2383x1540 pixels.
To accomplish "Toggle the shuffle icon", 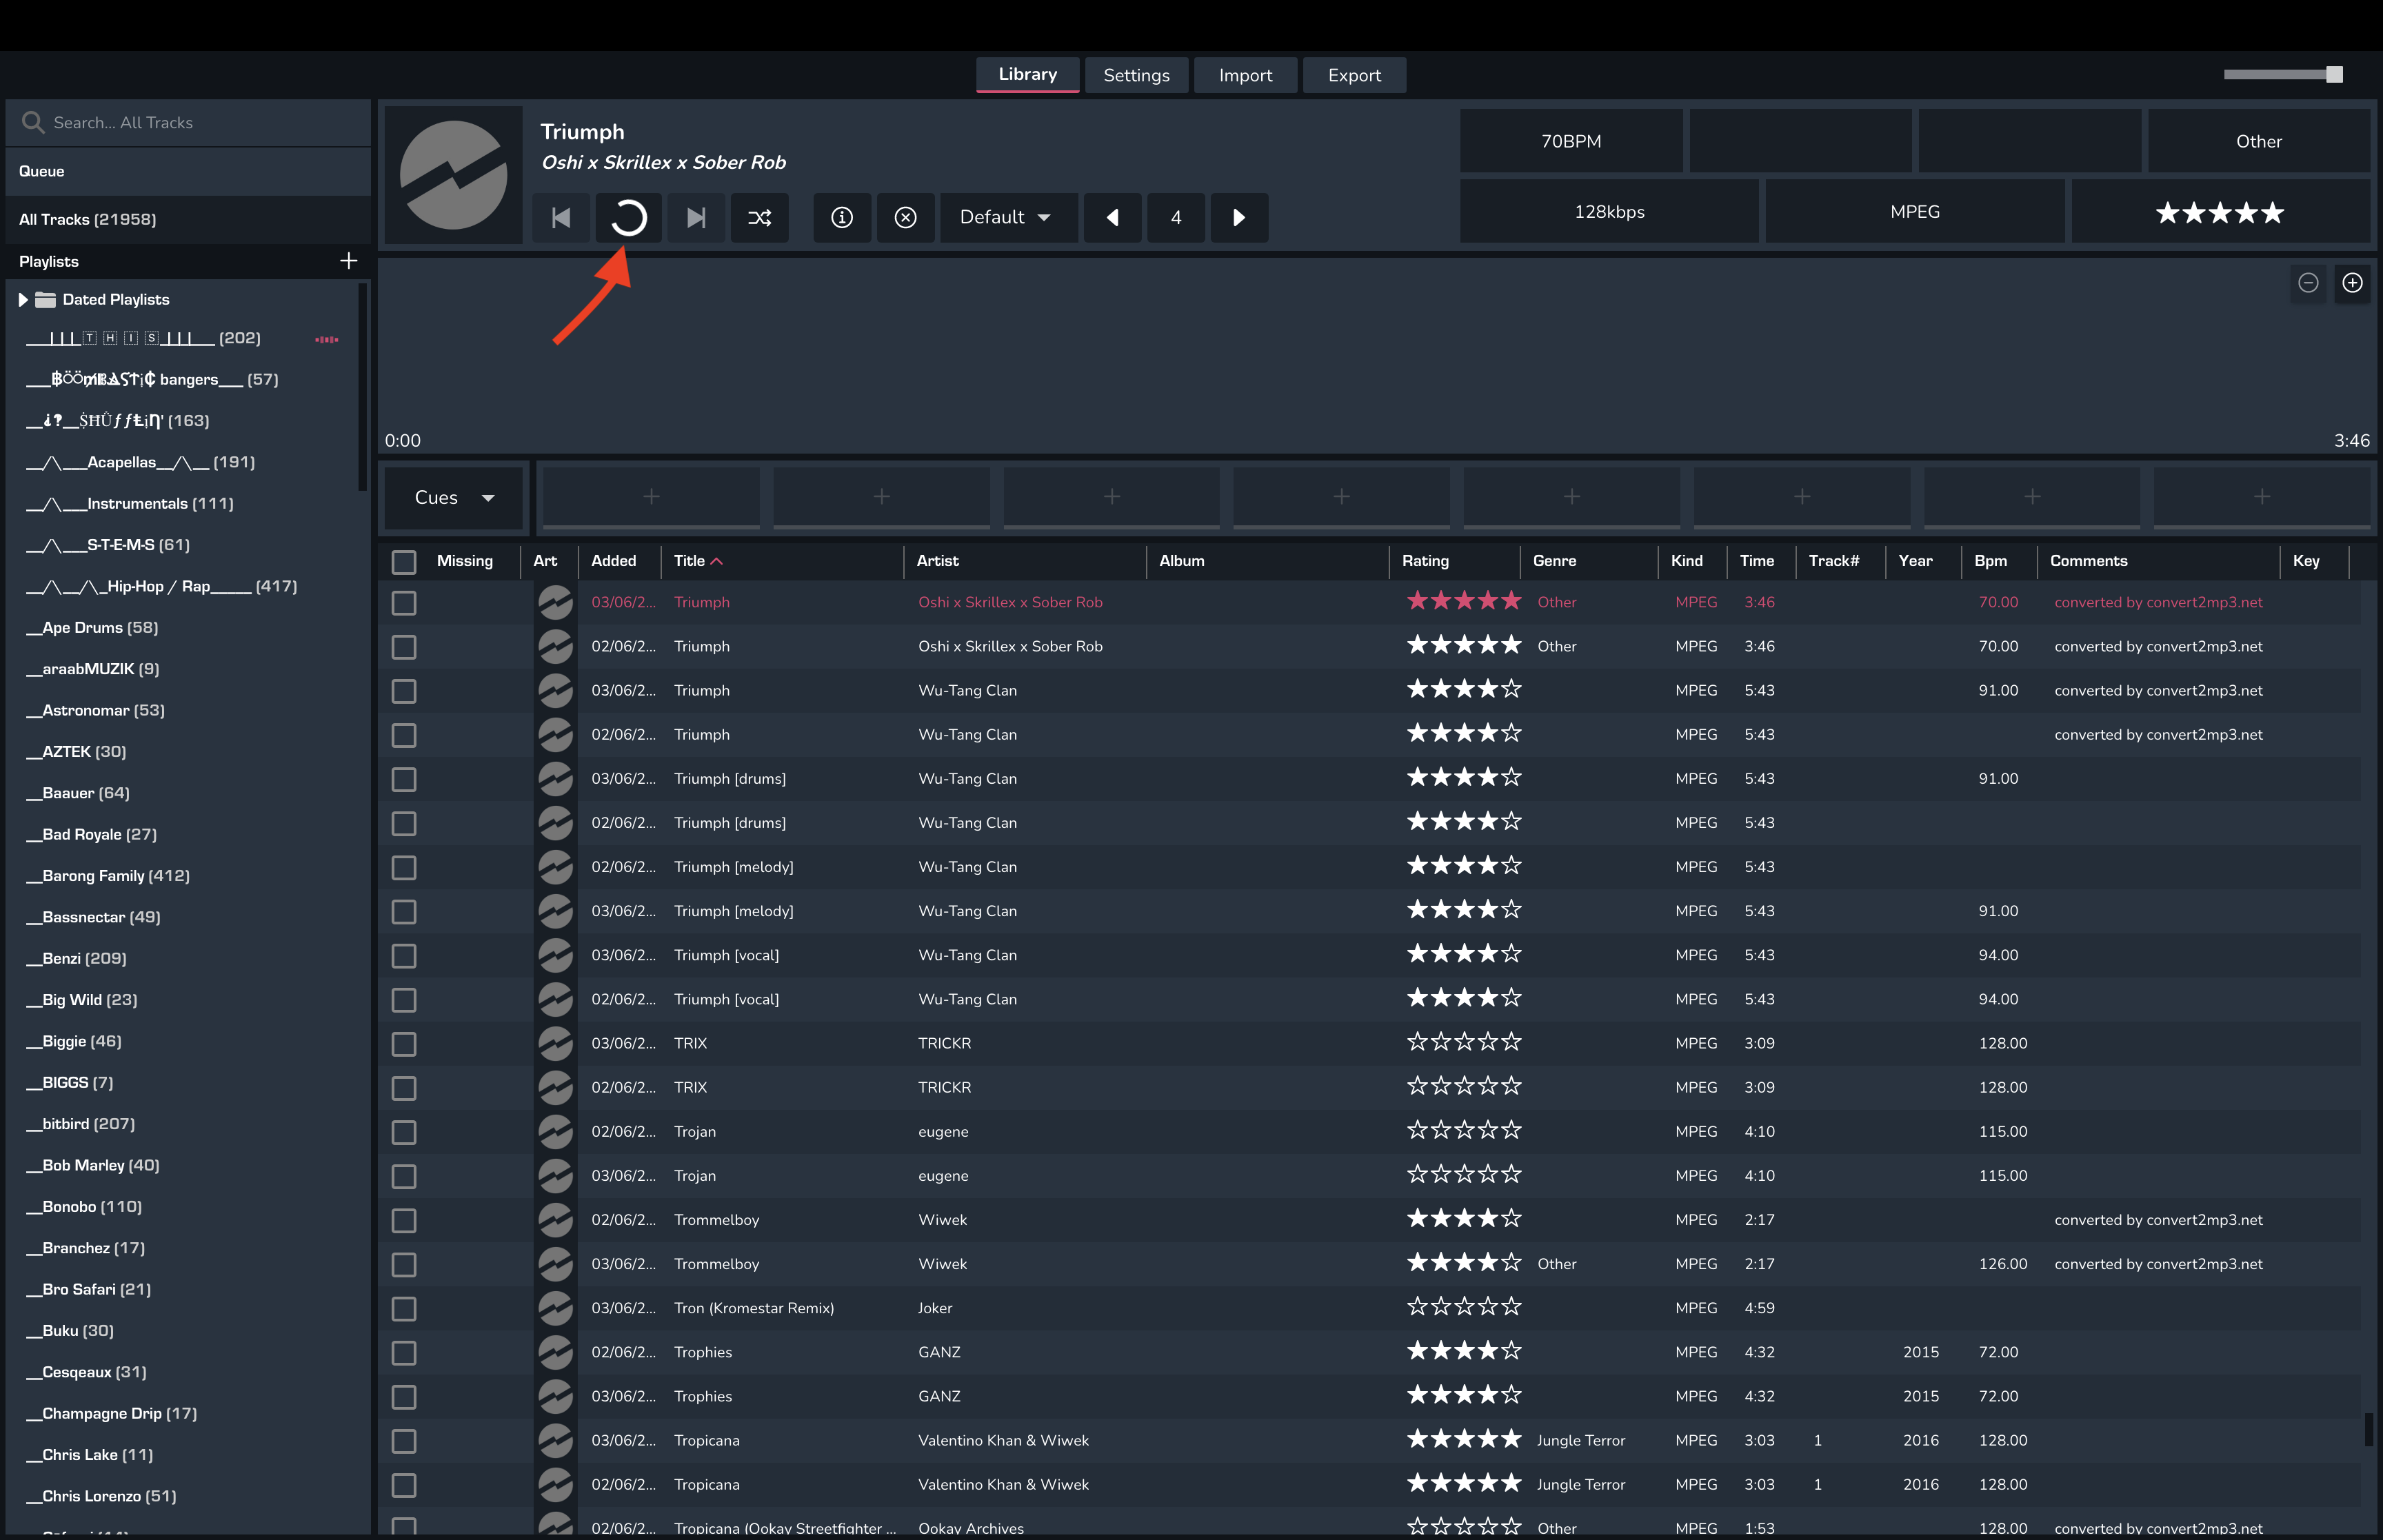I will (760, 217).
